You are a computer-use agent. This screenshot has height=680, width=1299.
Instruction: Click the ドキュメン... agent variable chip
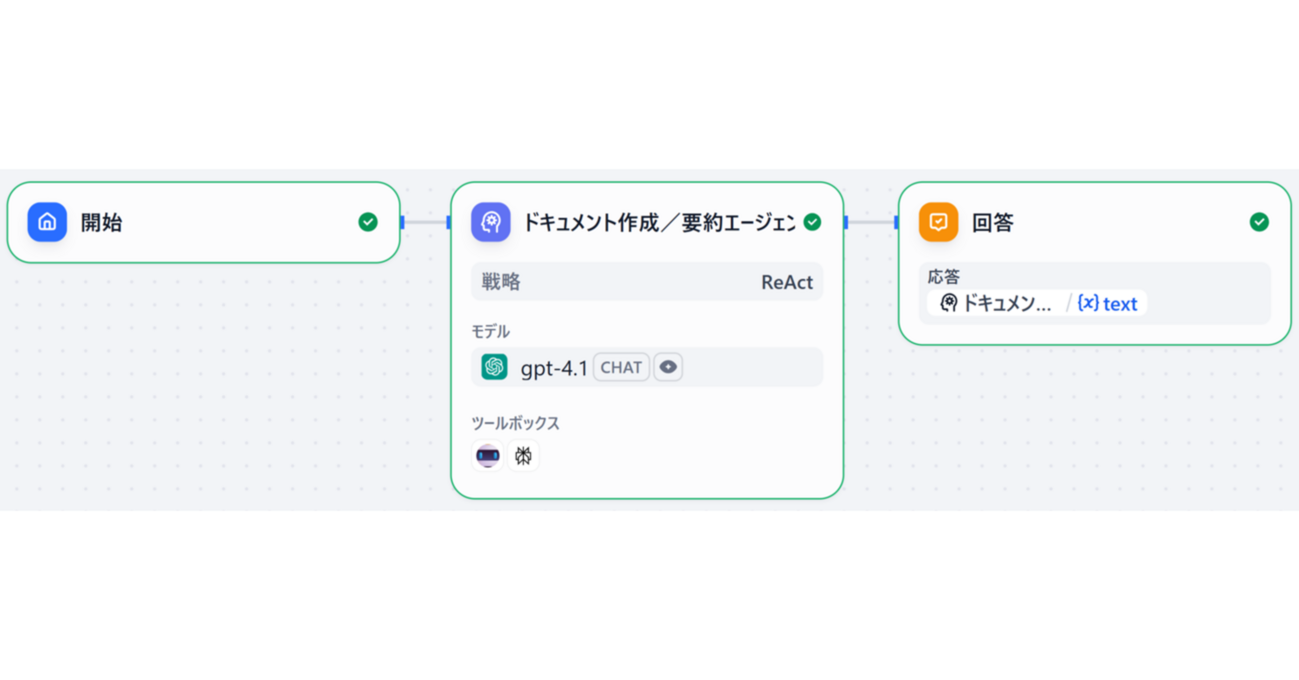click(x=996, y=304)
